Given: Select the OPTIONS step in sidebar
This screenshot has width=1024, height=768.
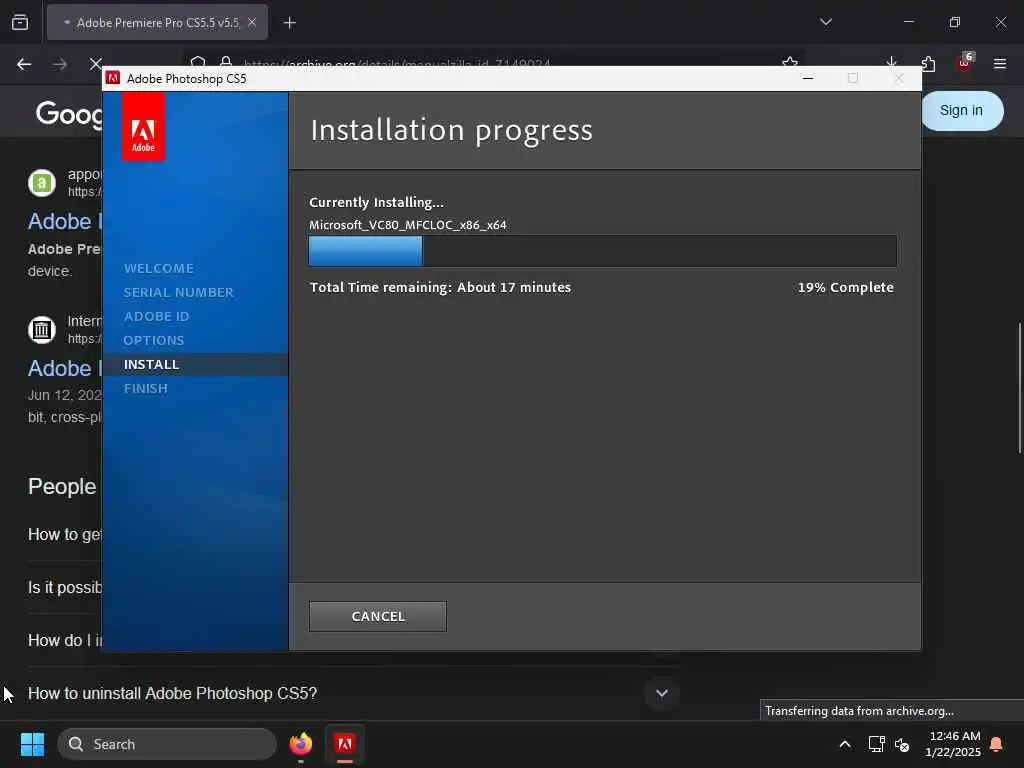Looking at the screenshot, I should pyautogui.click(x=153, y=340).
